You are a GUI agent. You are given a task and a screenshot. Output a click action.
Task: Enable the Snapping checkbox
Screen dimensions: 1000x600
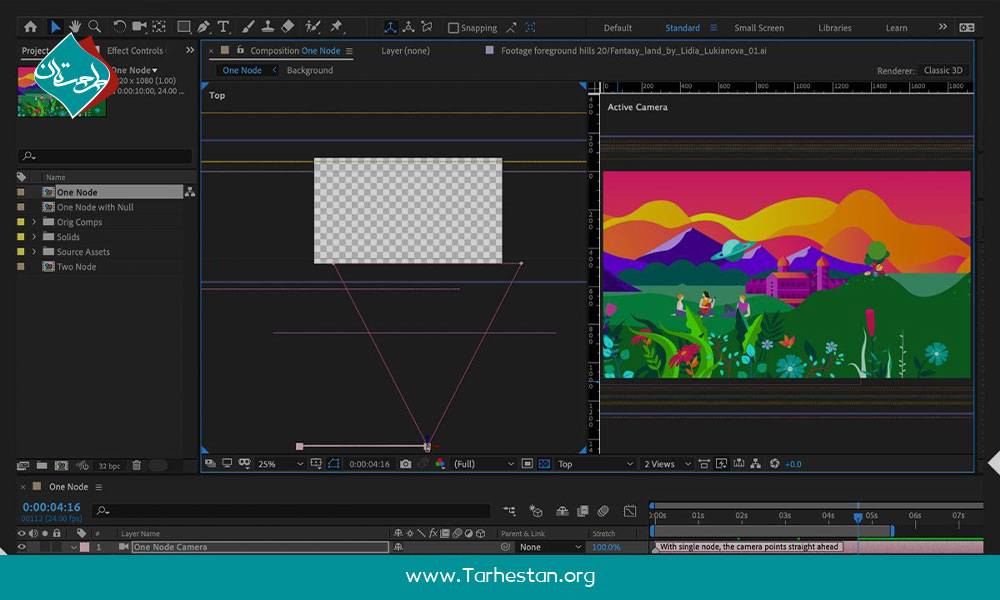pos(453,28)
